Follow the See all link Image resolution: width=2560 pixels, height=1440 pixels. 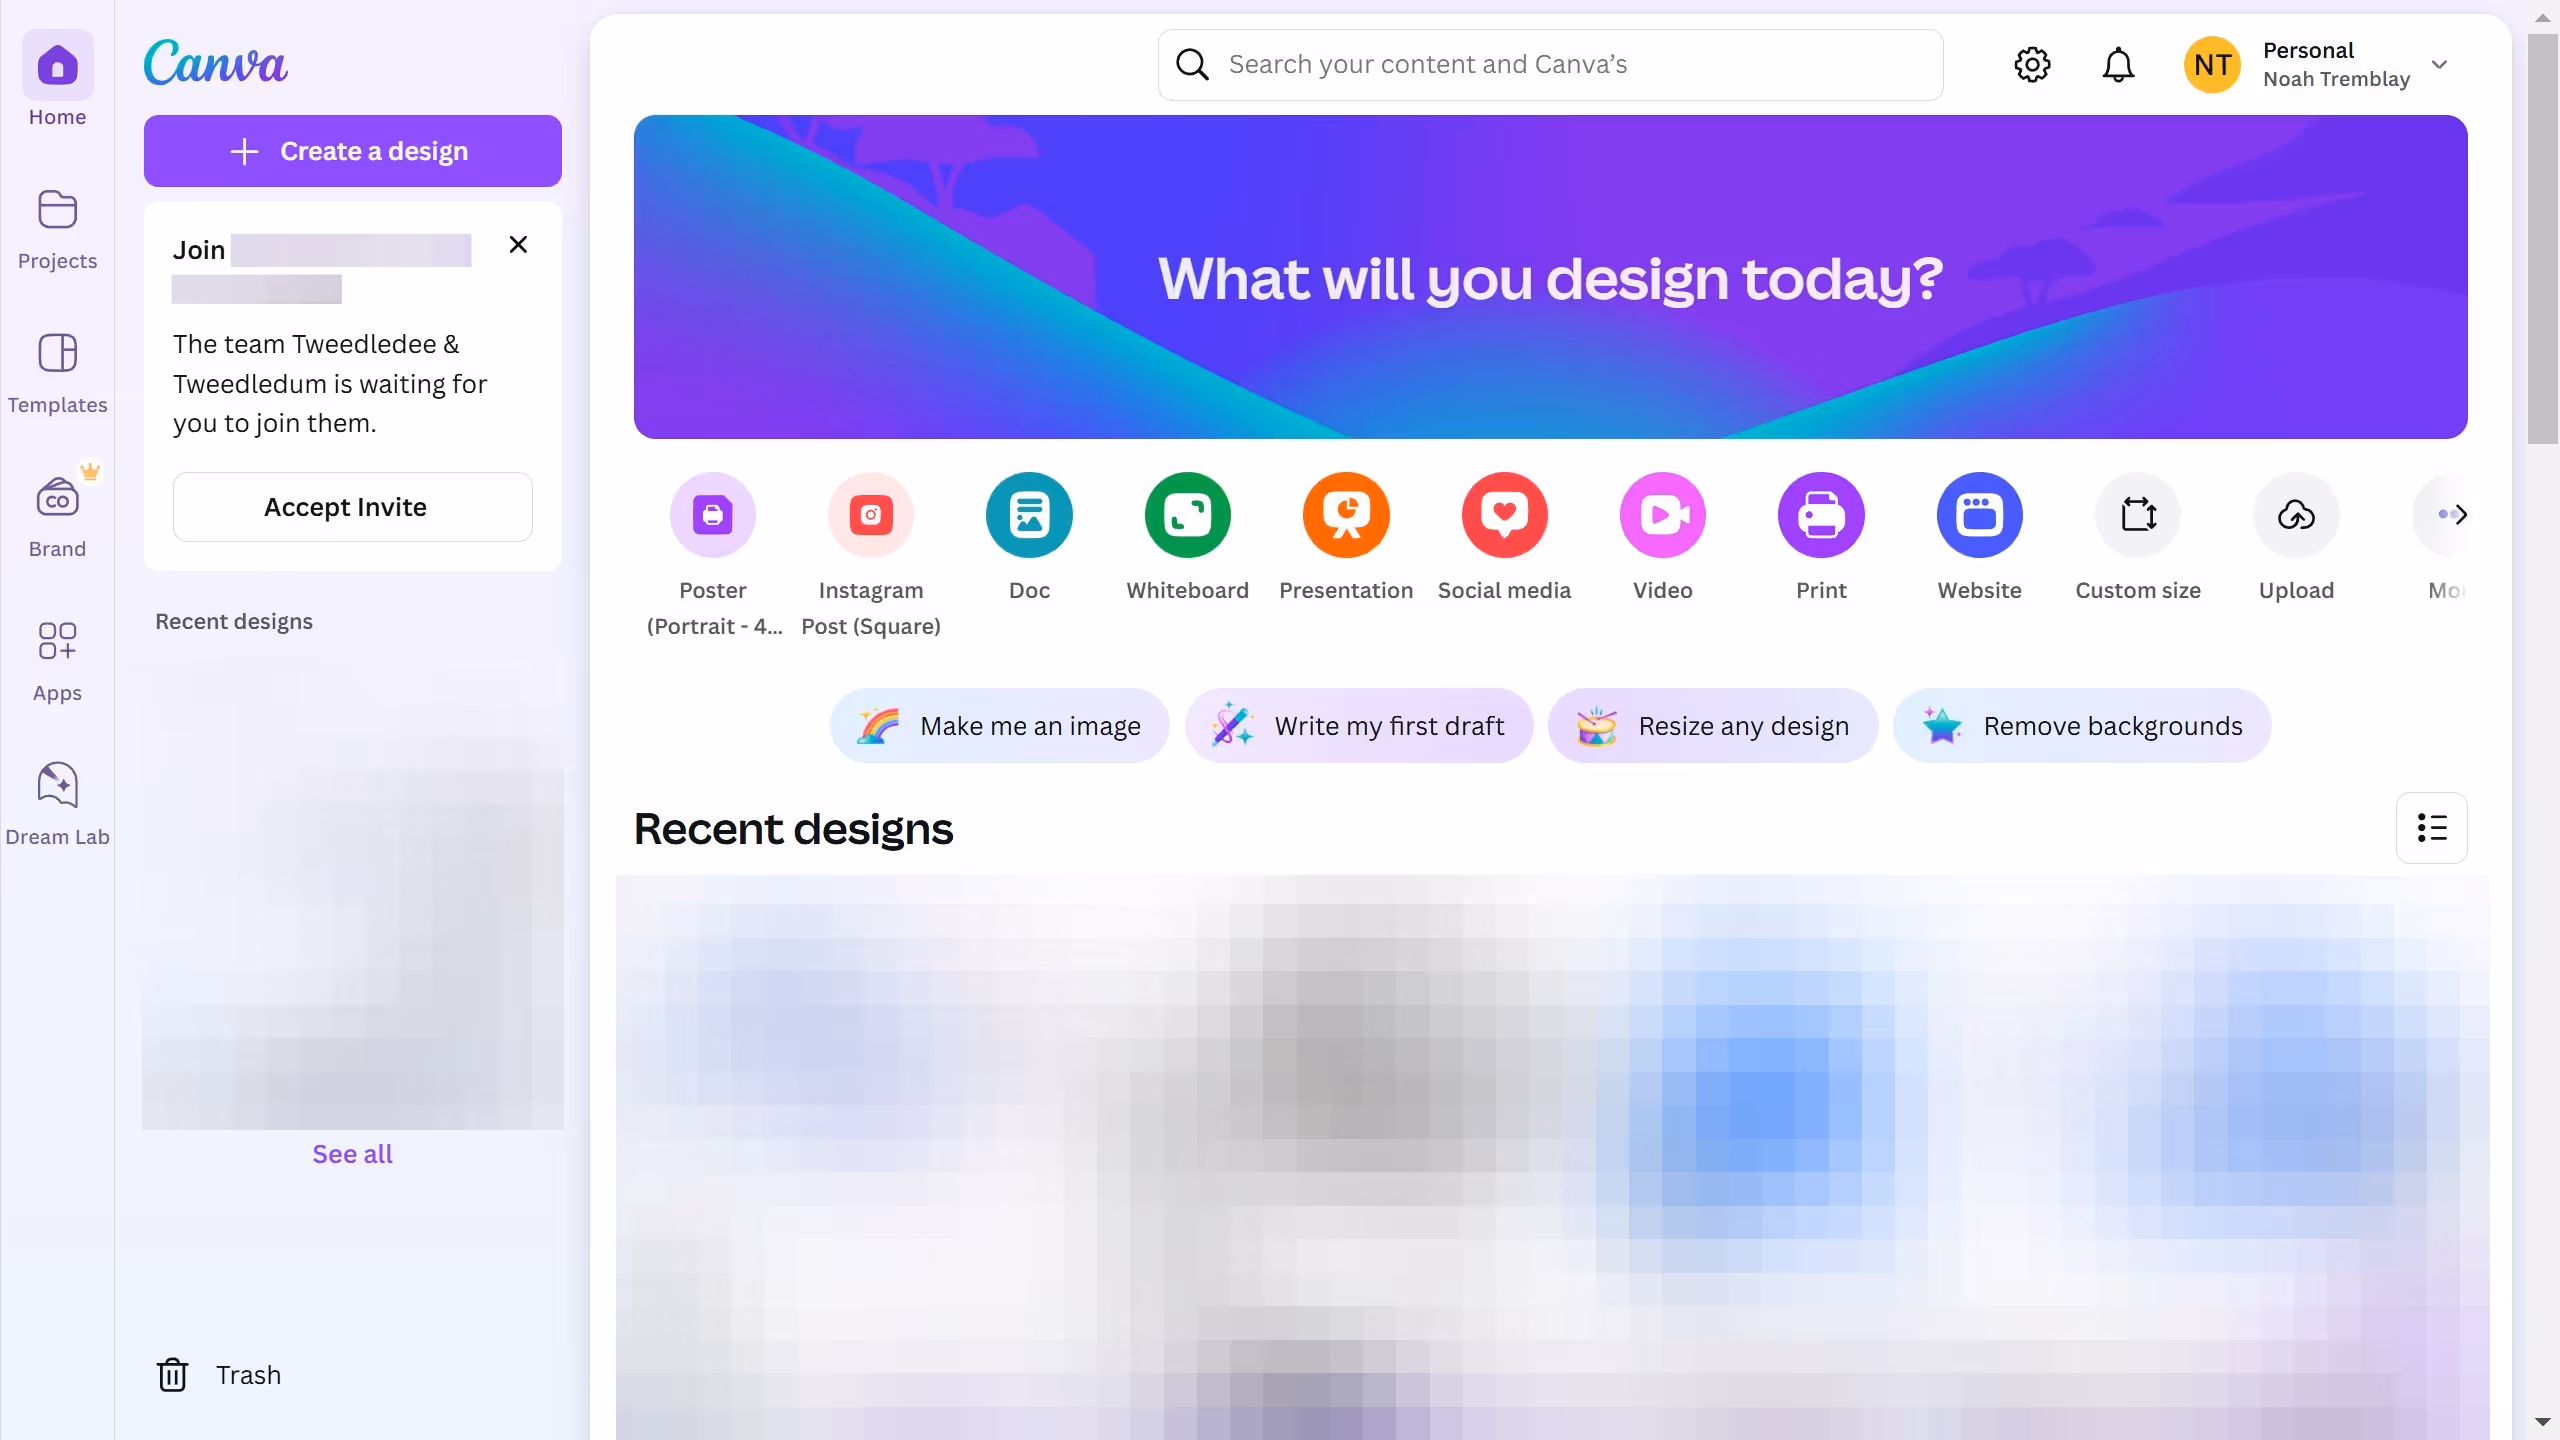pos(352,1154)
